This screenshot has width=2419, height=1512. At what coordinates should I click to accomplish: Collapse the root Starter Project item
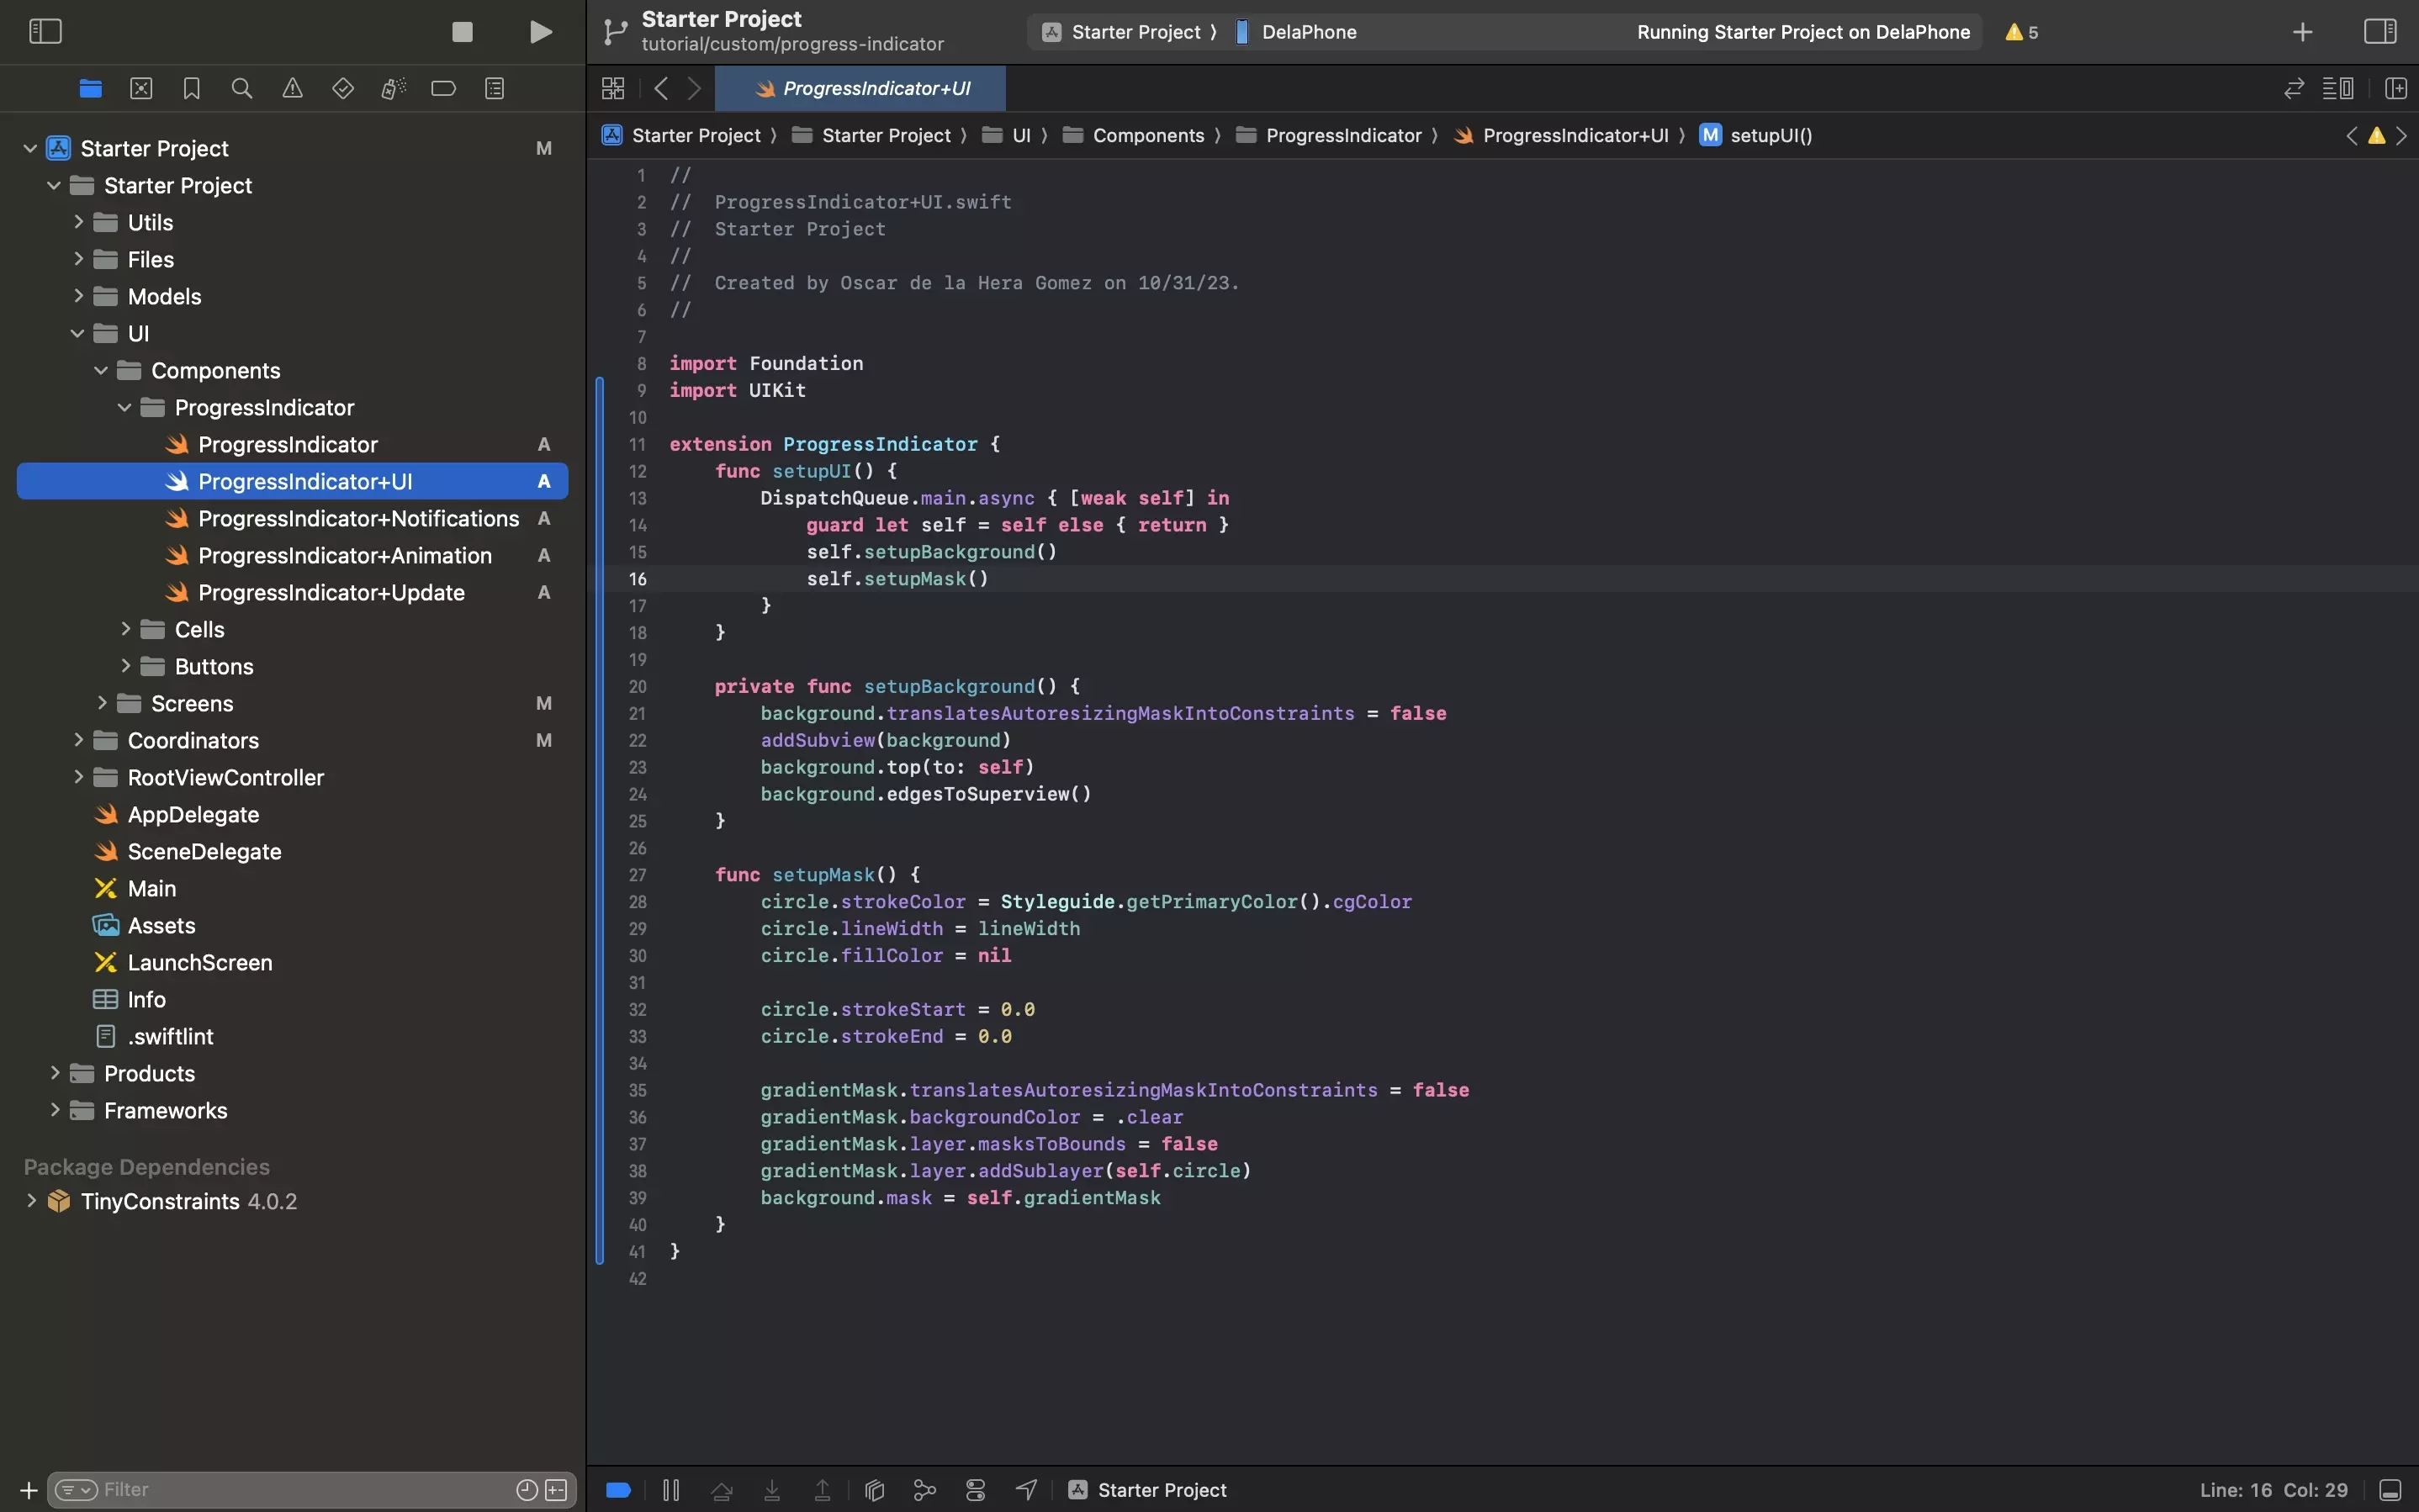point(30,148)
